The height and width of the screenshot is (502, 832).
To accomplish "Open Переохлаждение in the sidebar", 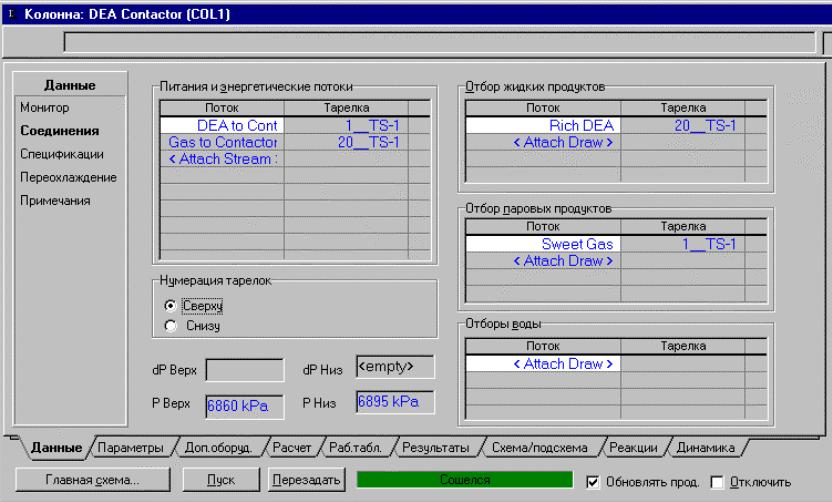I will click(68, 178).
